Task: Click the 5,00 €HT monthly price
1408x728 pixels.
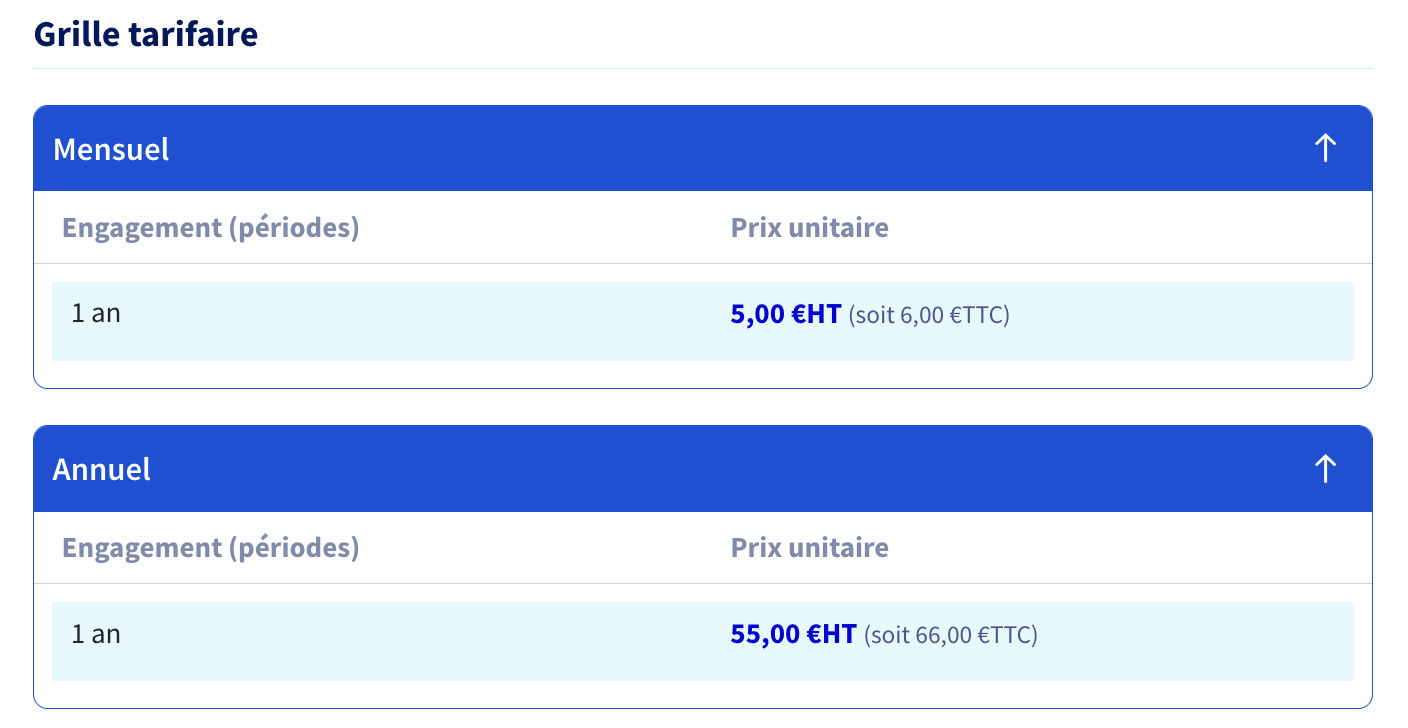Action: click(786, 315)
